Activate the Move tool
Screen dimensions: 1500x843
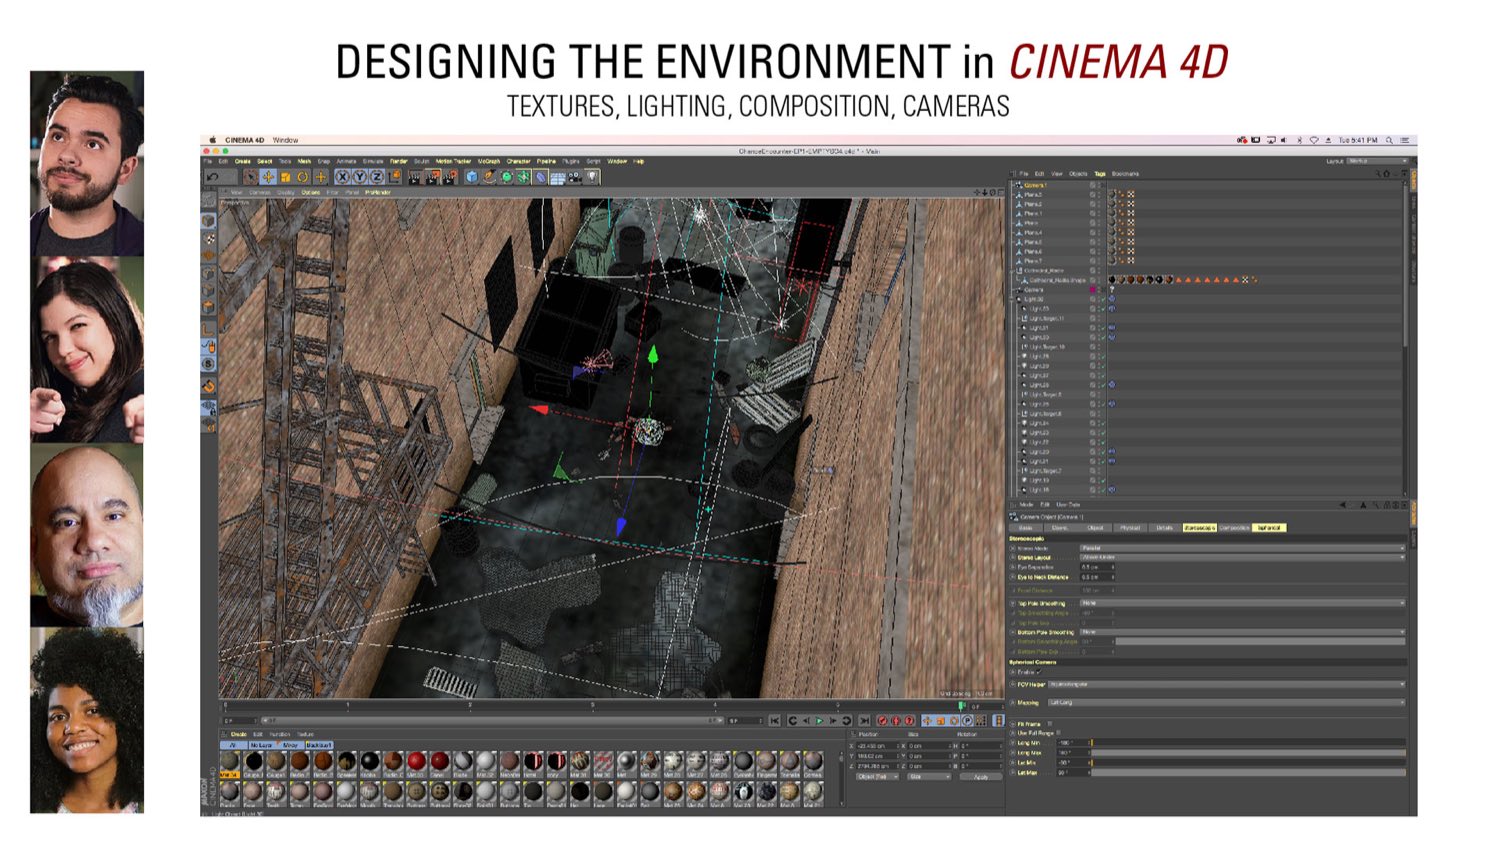[x=268, y=177]
